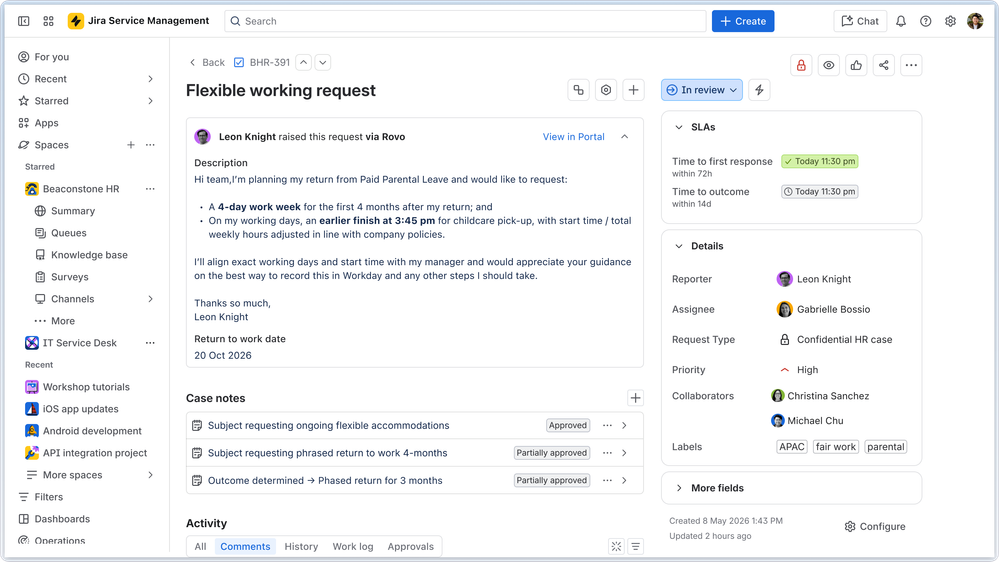The width and height of the screenshot is (999, 562).
Task: Expand the Recent sidebar chevron
Action: tap(150, 79)
